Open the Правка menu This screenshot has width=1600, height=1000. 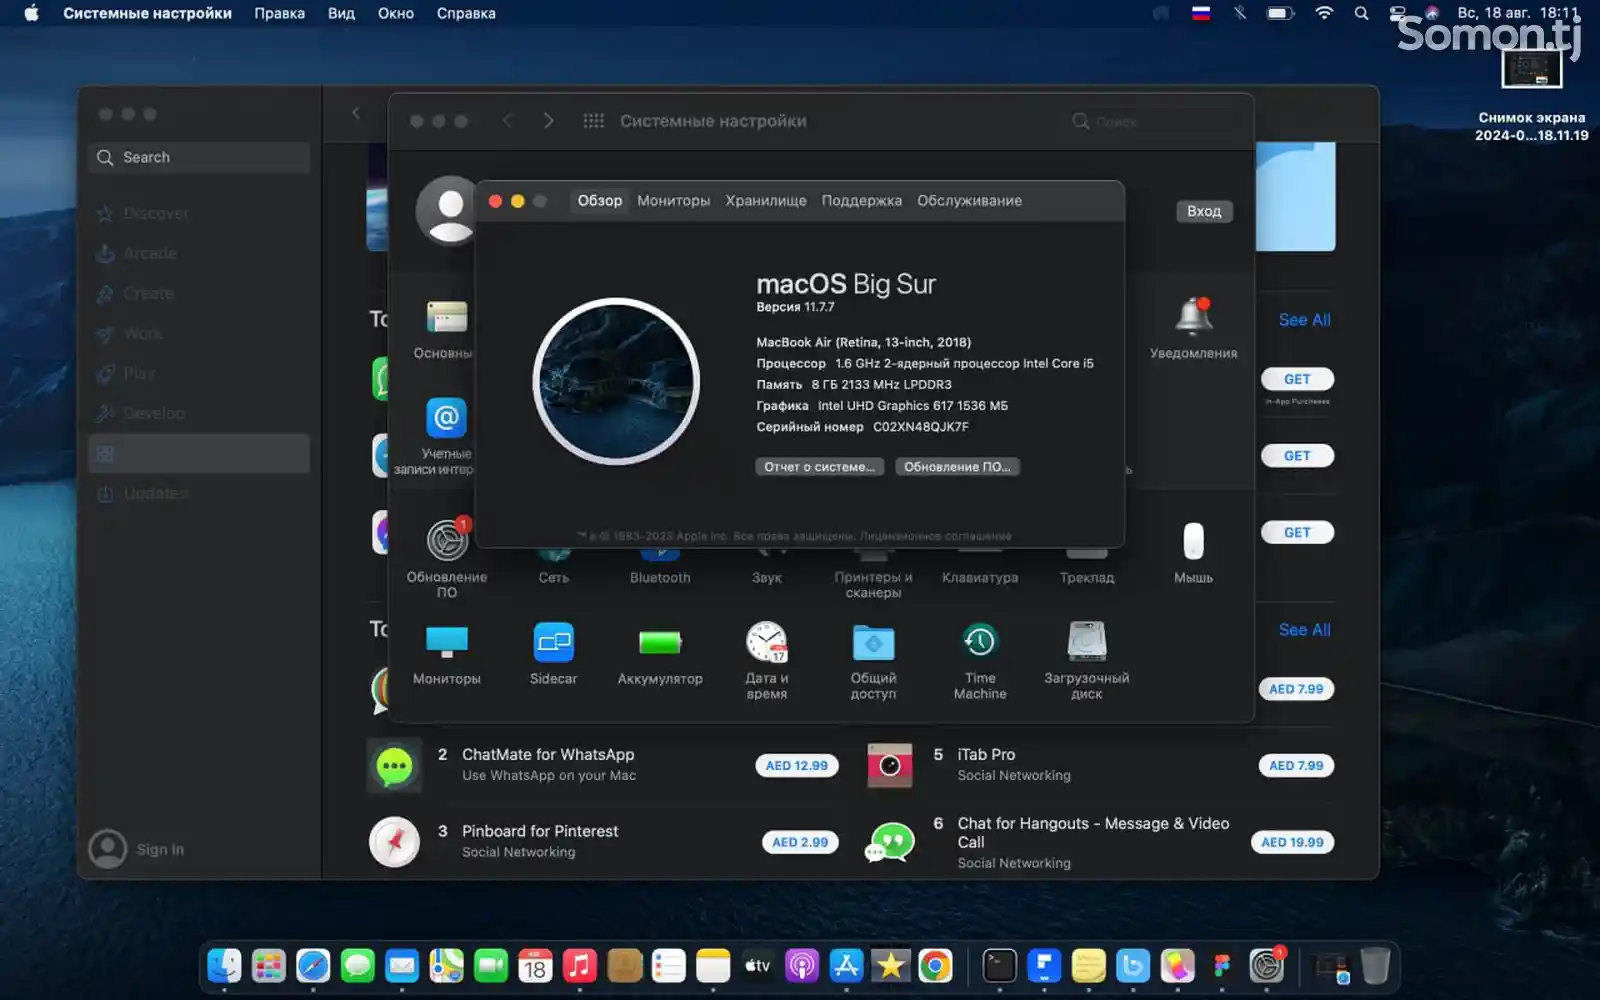tap(279, 13)
